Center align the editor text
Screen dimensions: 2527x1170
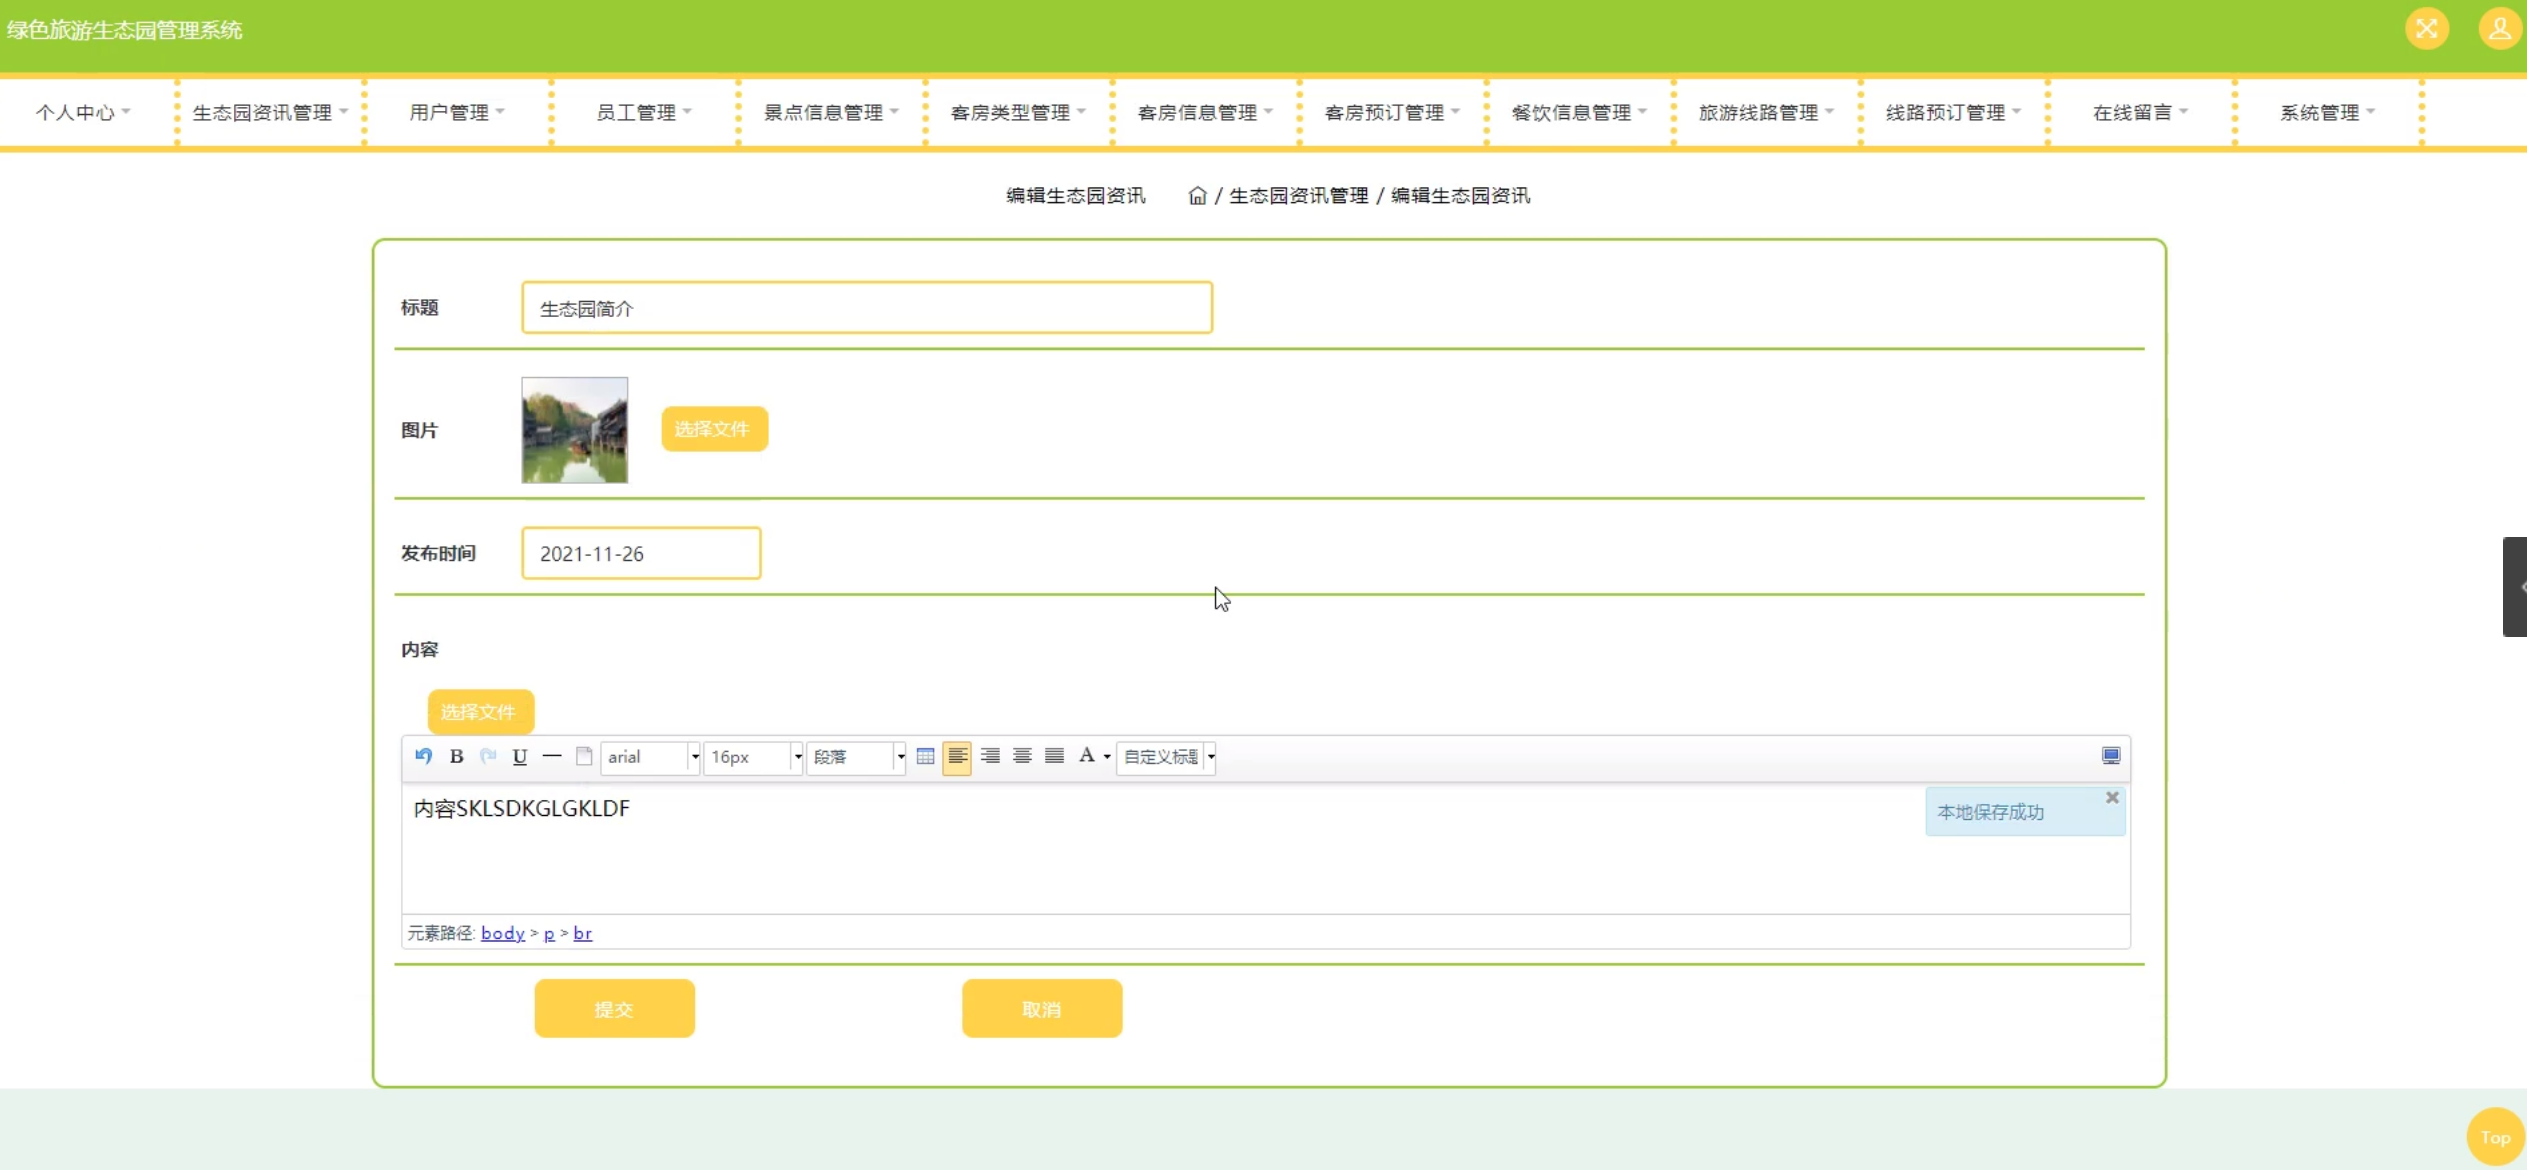click(x=1021, y=756)
